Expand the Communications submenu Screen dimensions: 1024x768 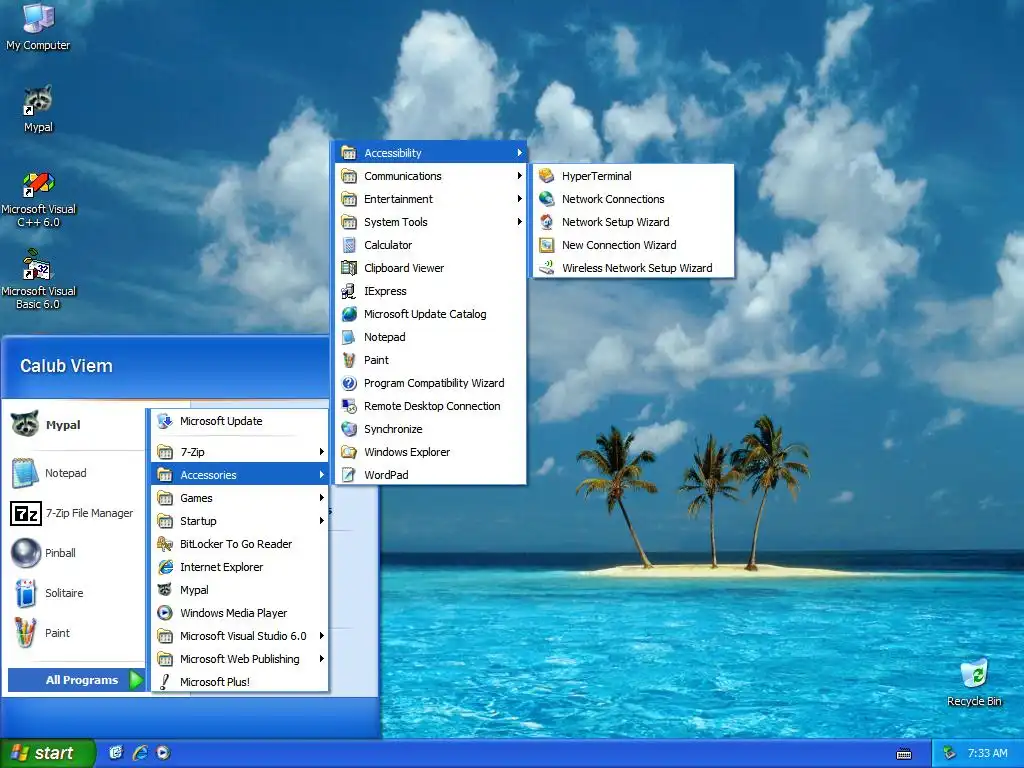click(430, 176)
